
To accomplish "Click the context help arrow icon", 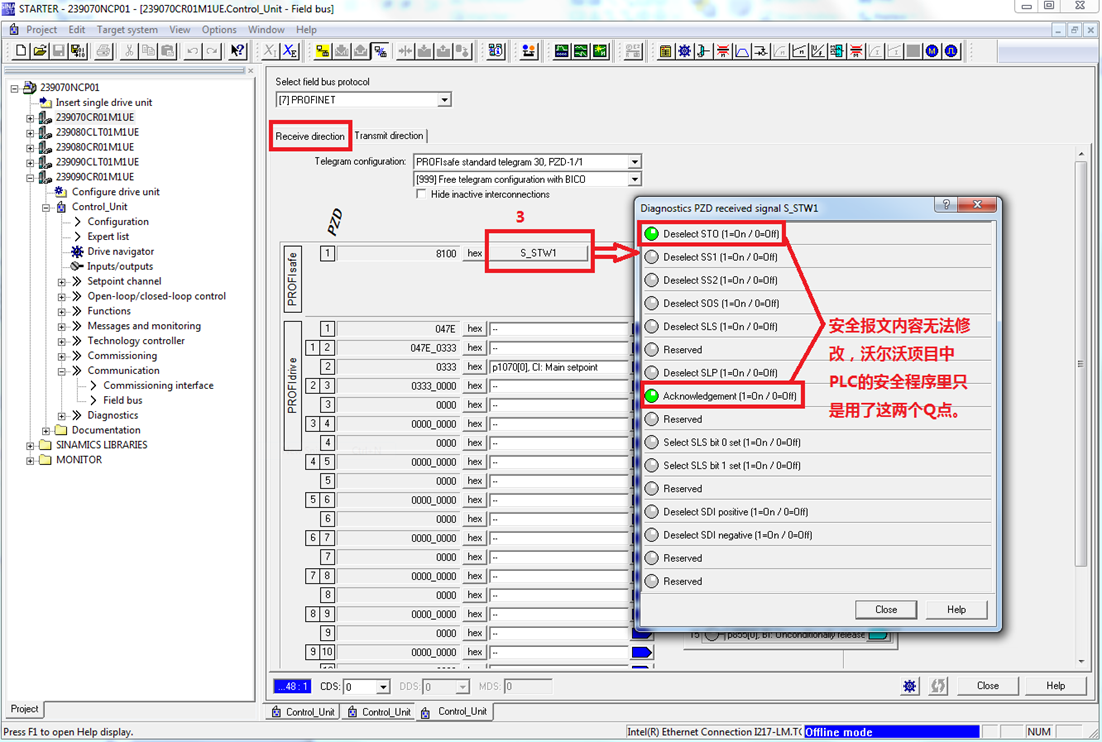I will click(237, 51).
